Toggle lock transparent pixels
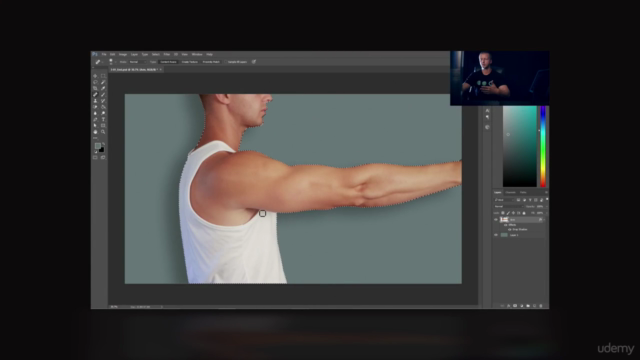 503,213
